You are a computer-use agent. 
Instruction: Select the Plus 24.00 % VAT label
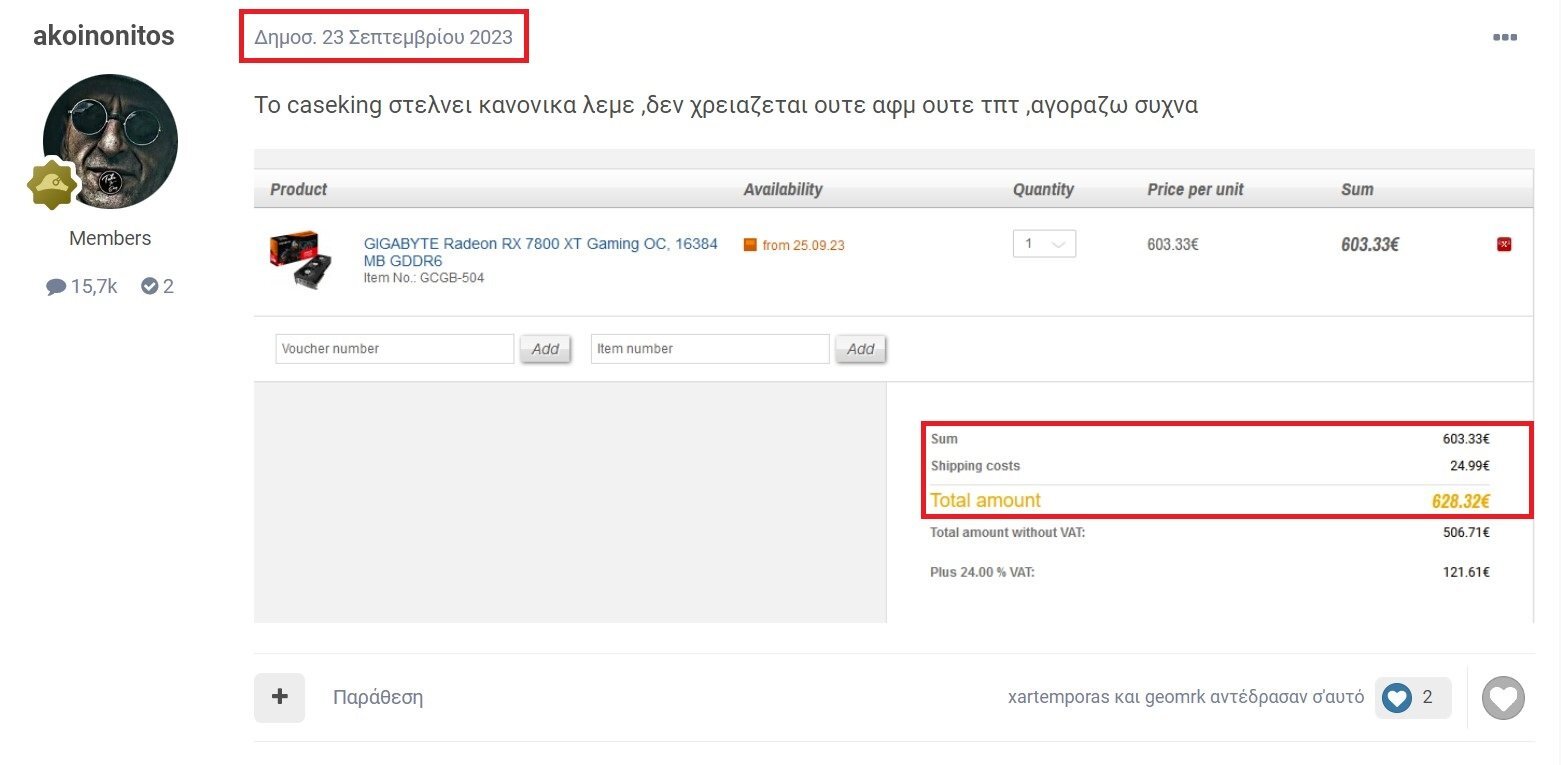point(982,573)
